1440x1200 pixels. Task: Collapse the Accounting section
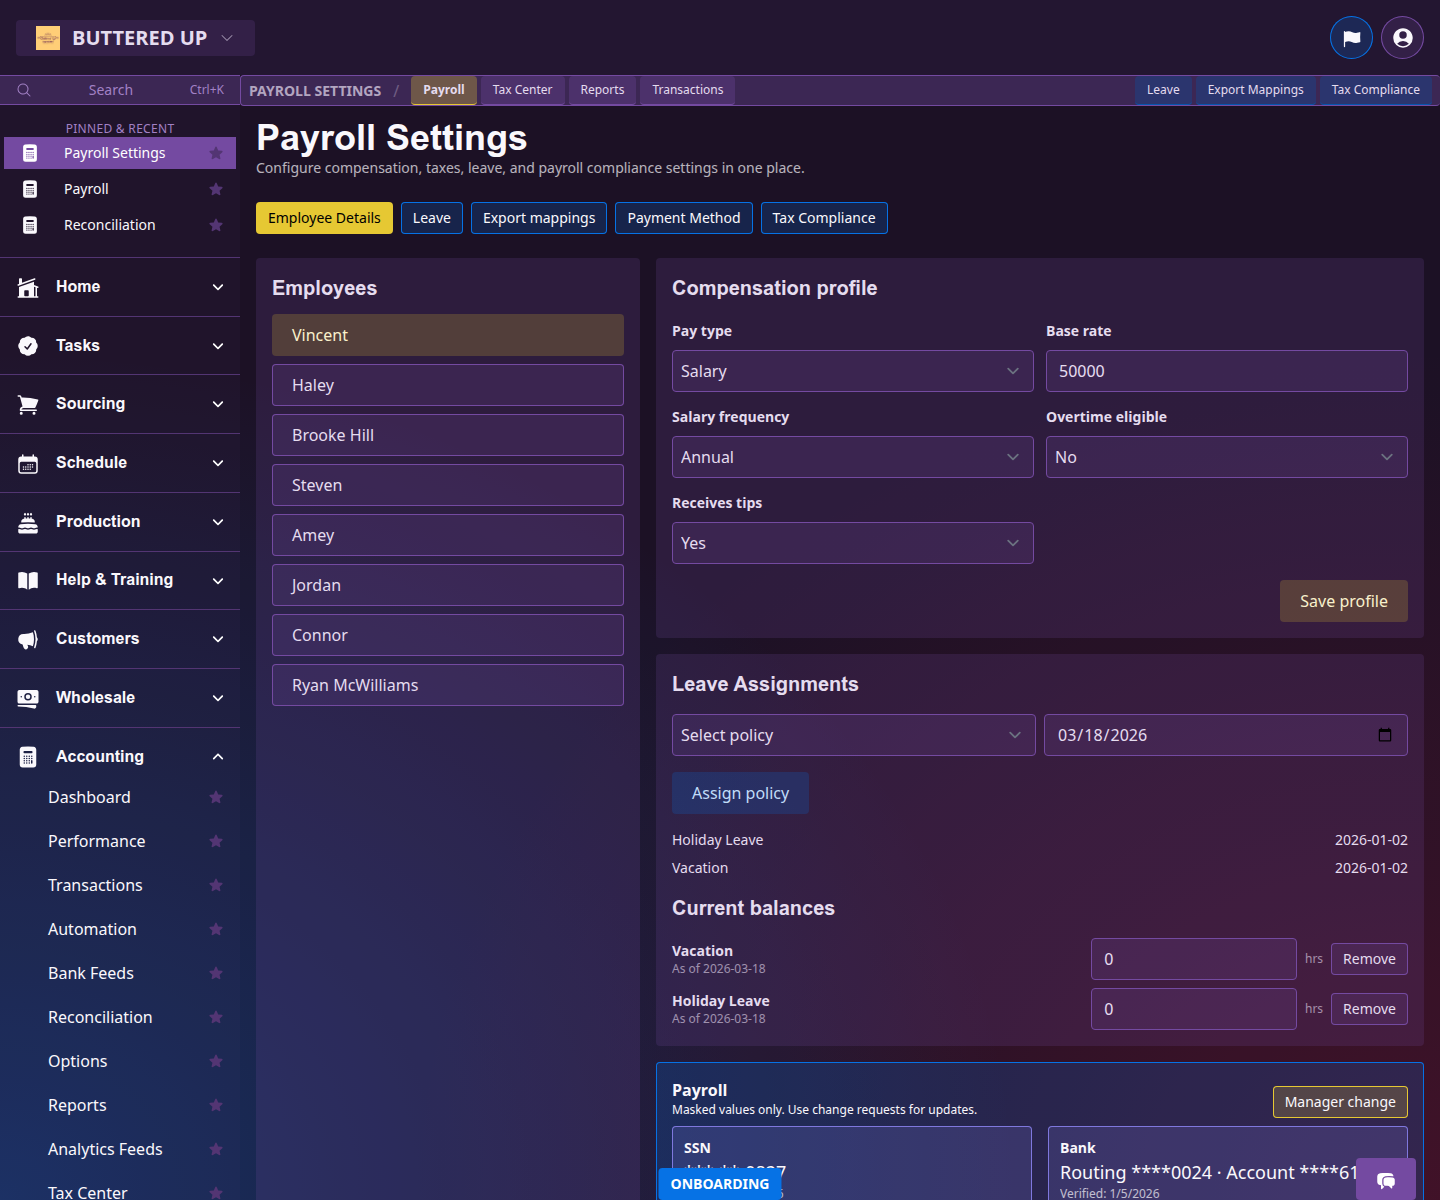pyautogui.click(x=218, y=756)
